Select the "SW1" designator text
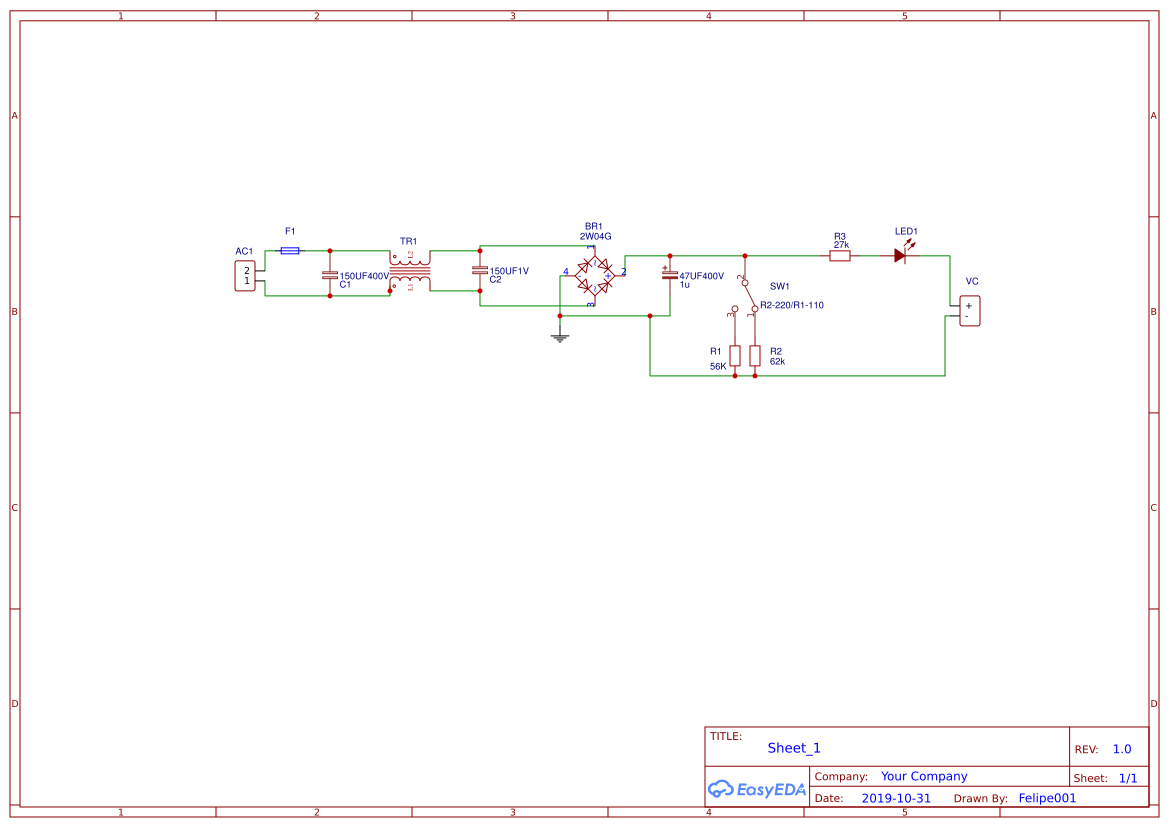This screenshot has width=1169, height=827. click(x=780, y=286)
